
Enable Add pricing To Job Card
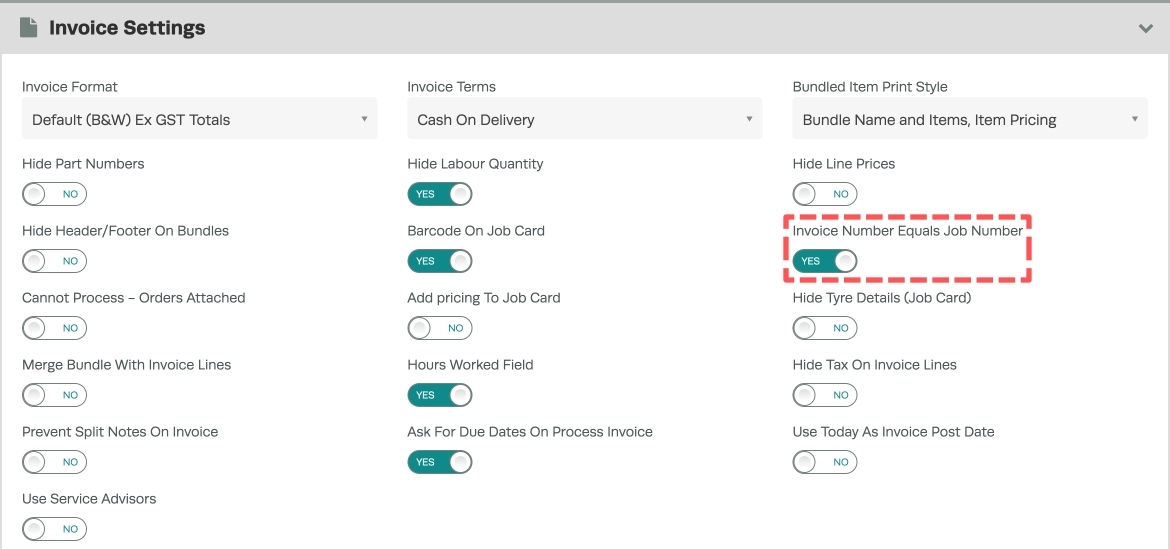[439, 328]
